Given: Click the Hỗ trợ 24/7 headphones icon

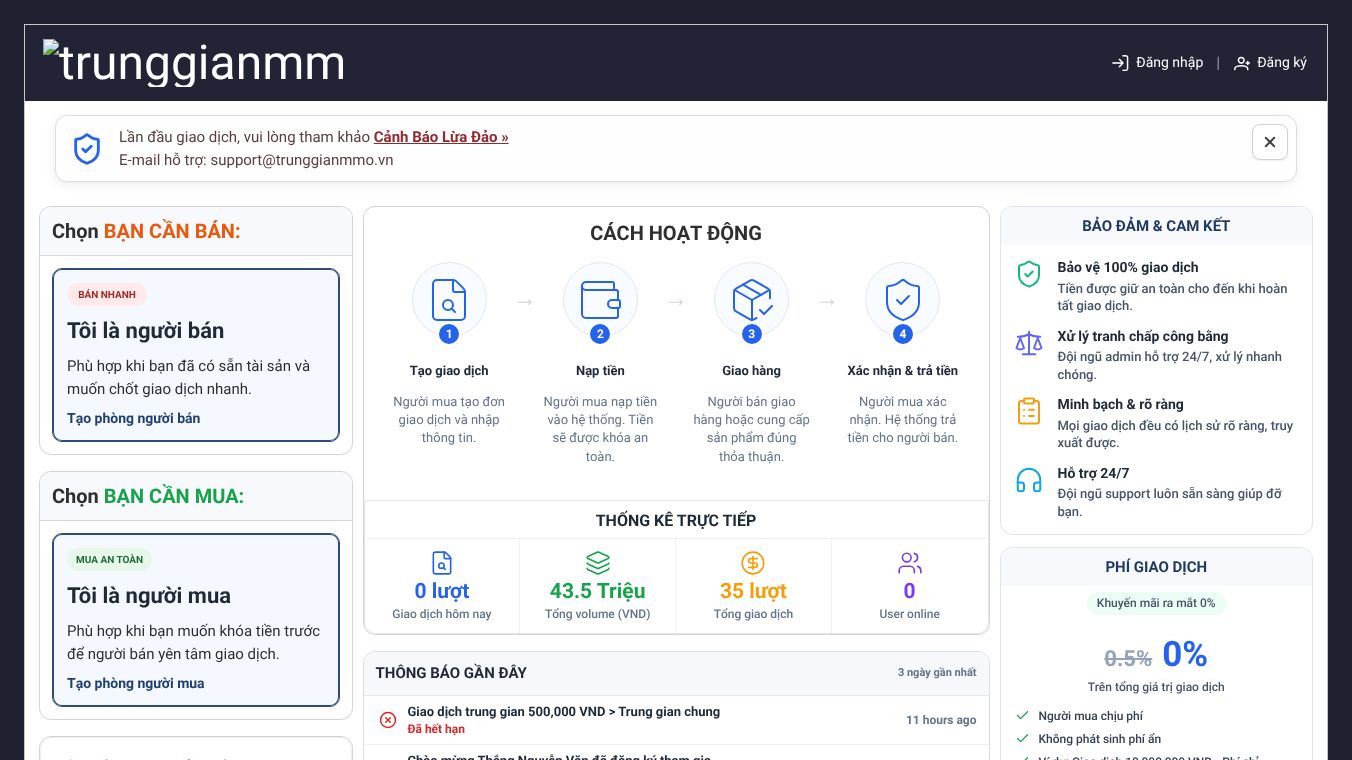Looking at the screenshot, I should pyautogui.click(x=1029, y=480).
